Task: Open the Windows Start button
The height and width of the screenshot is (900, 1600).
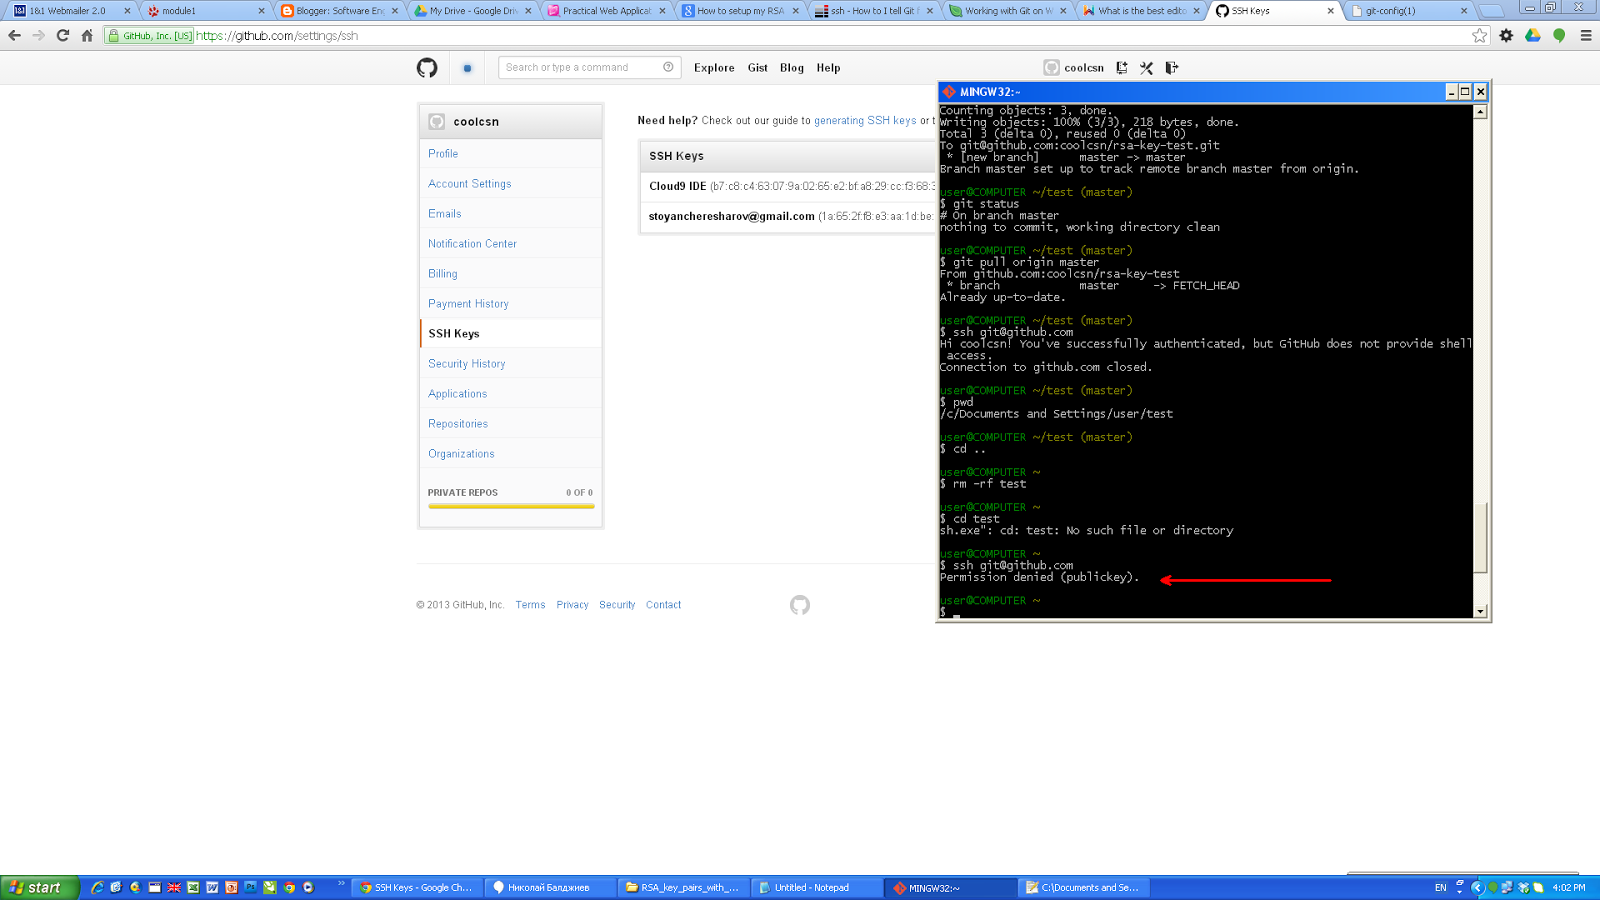Action: (38, 887)
